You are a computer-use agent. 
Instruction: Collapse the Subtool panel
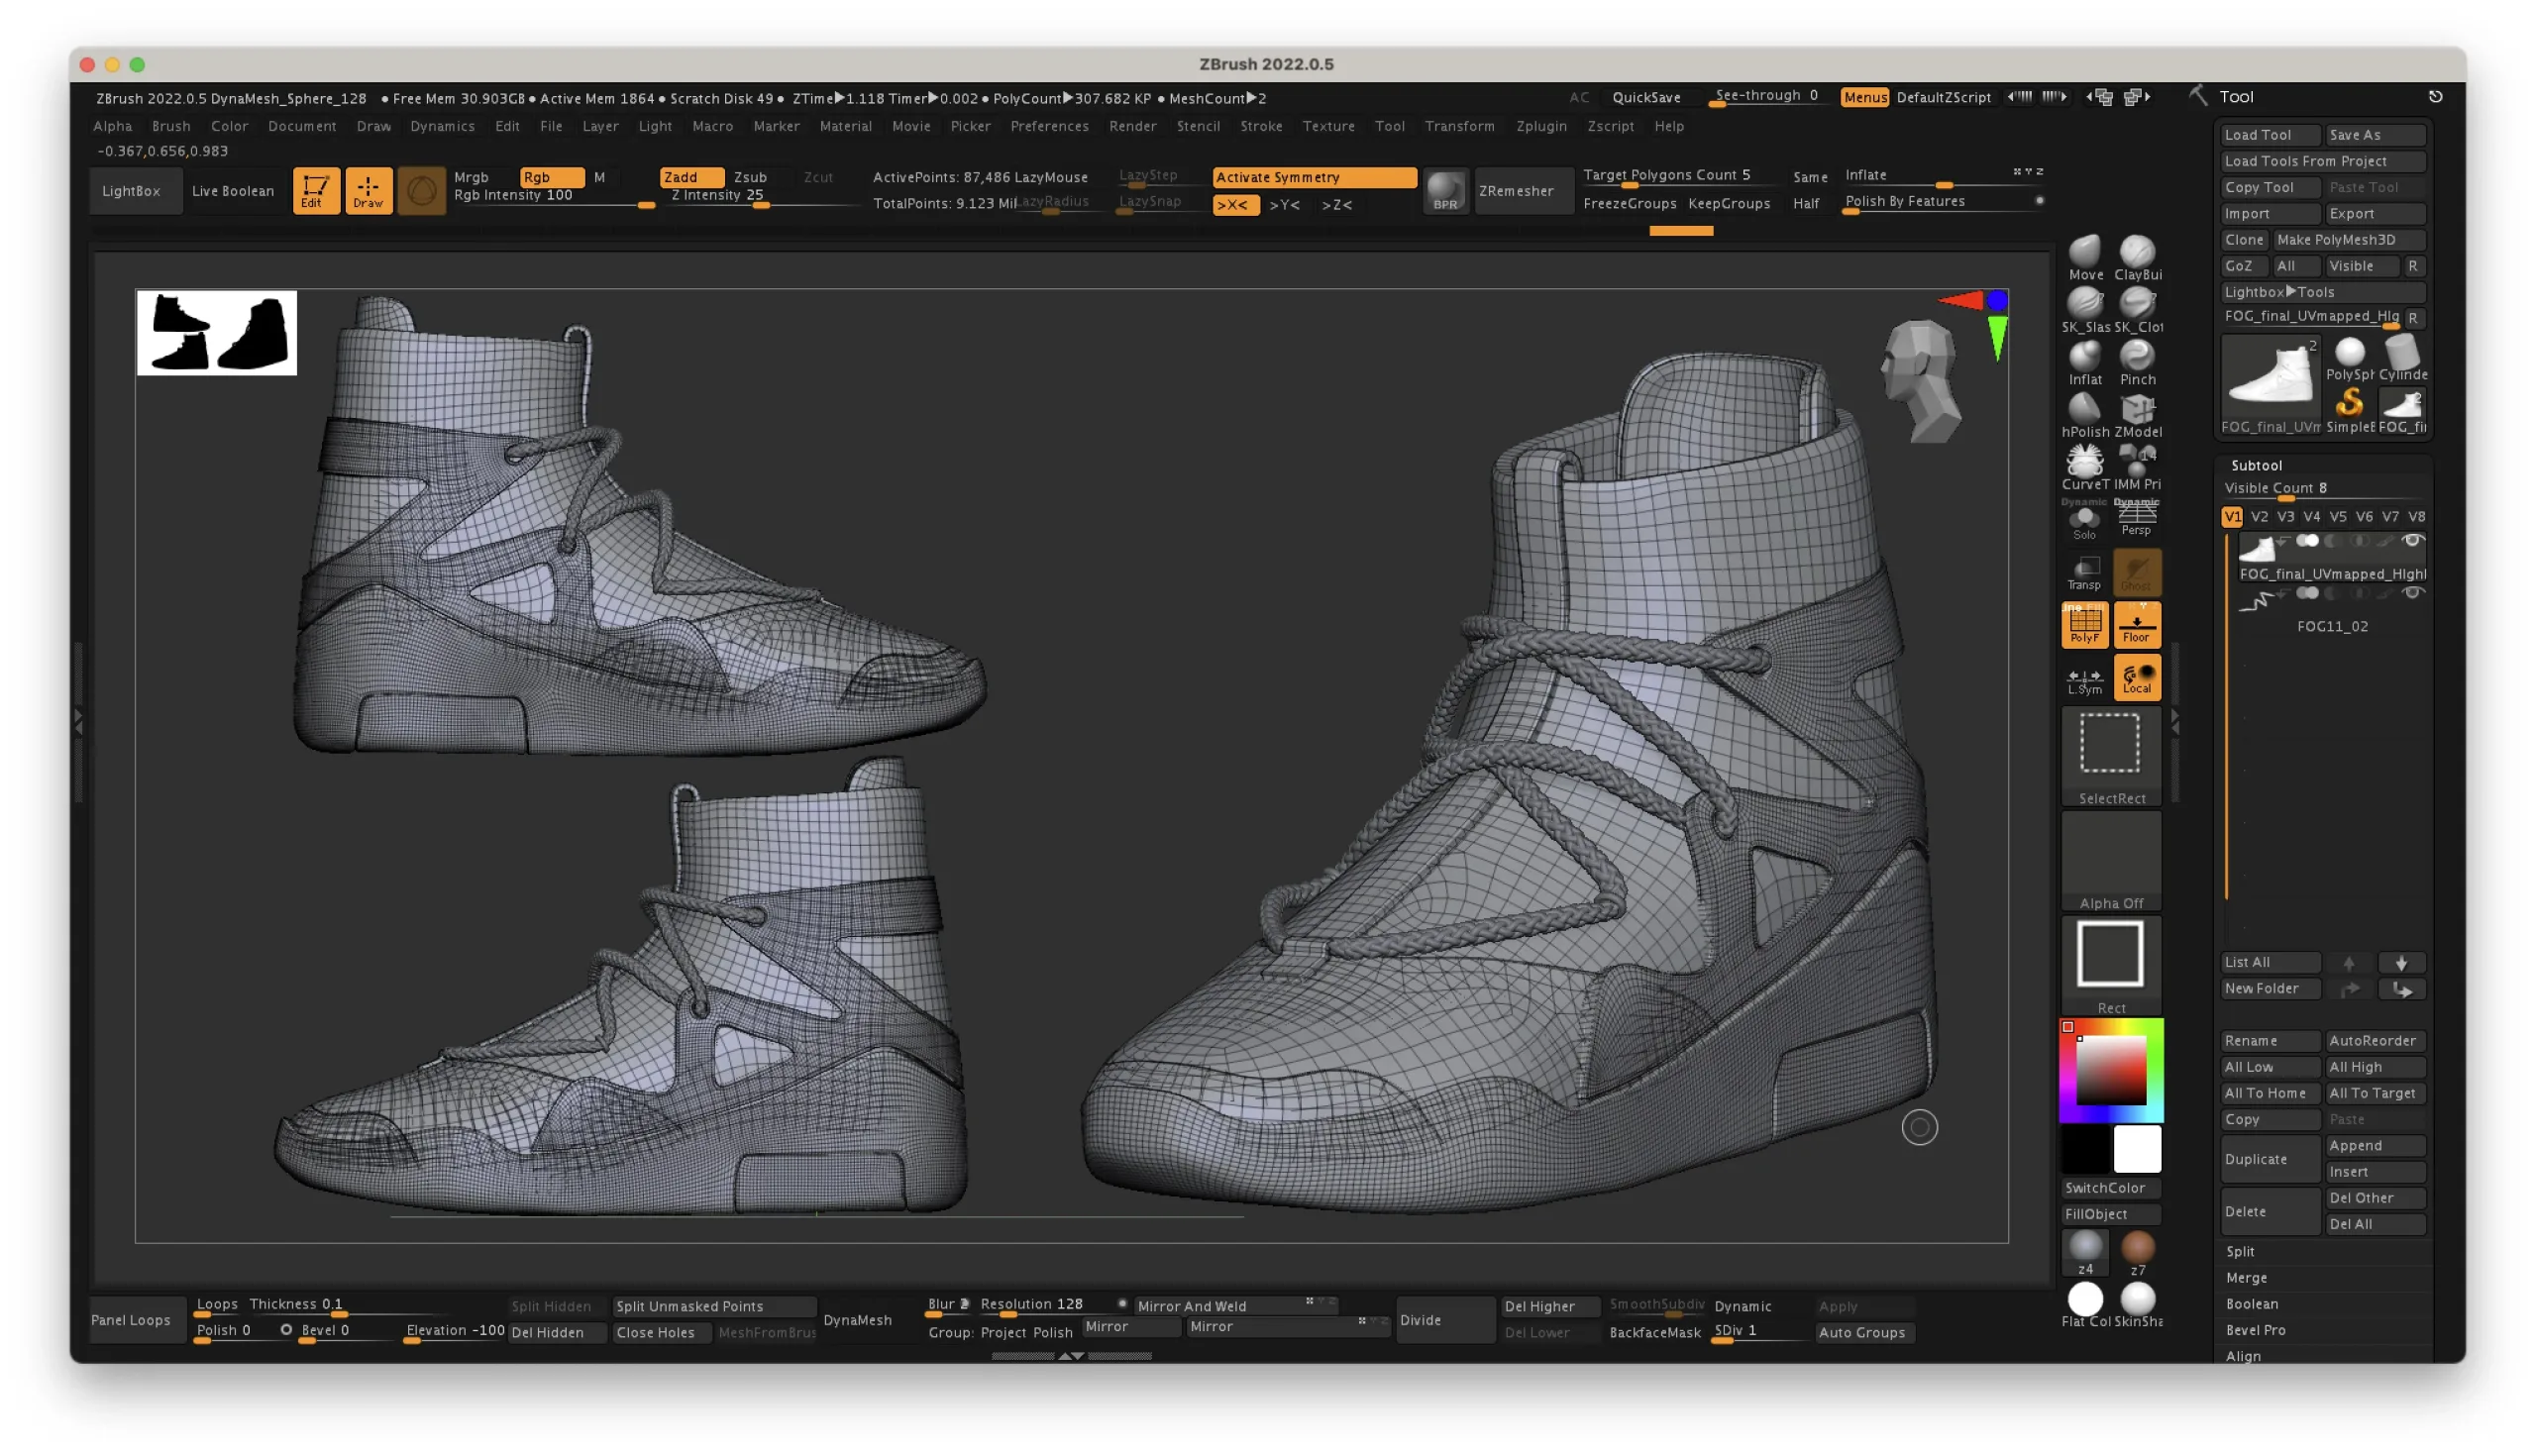[2257, 464]
